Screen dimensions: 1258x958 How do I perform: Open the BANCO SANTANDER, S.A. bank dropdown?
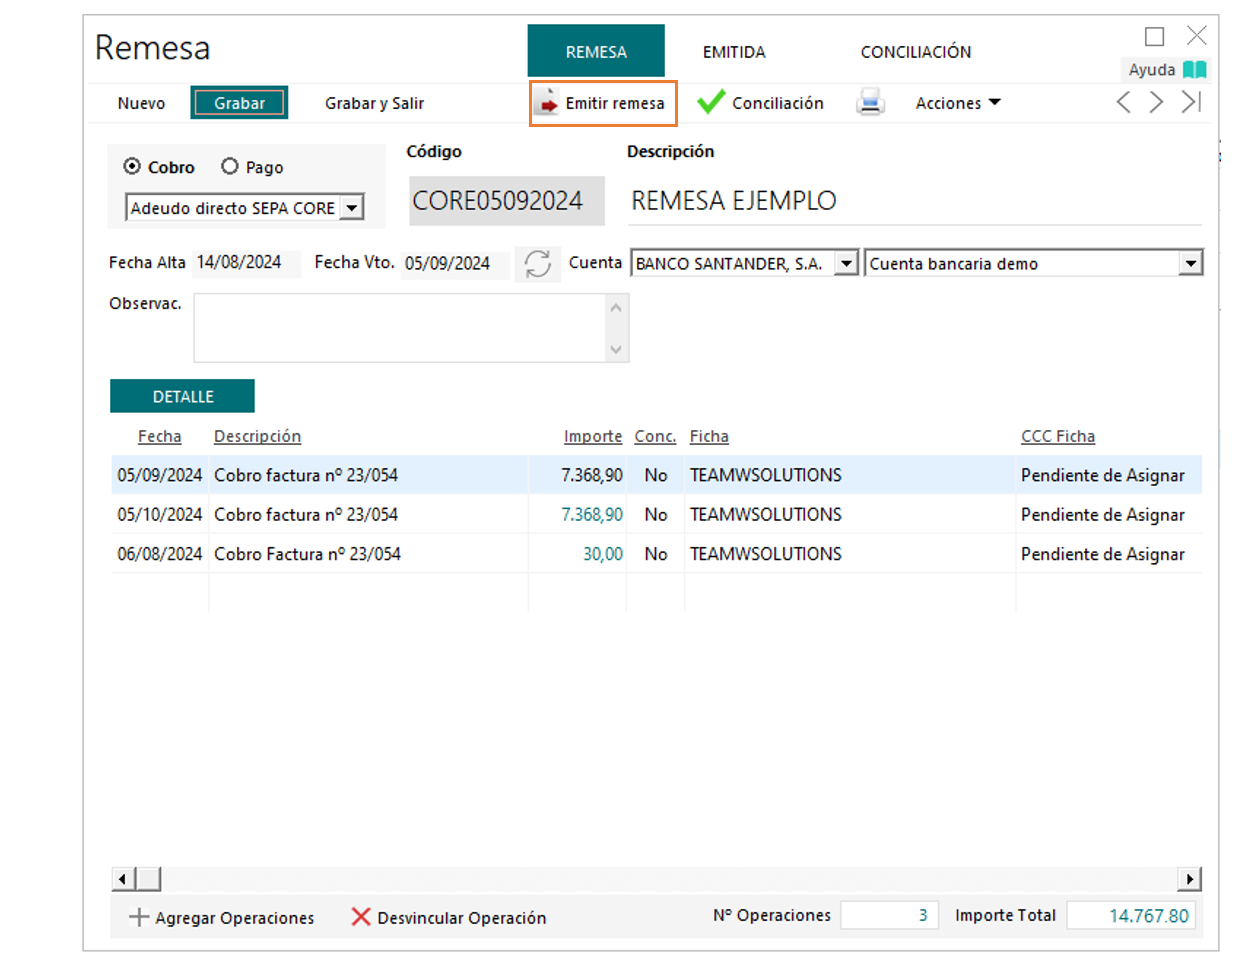coord(846,263)
